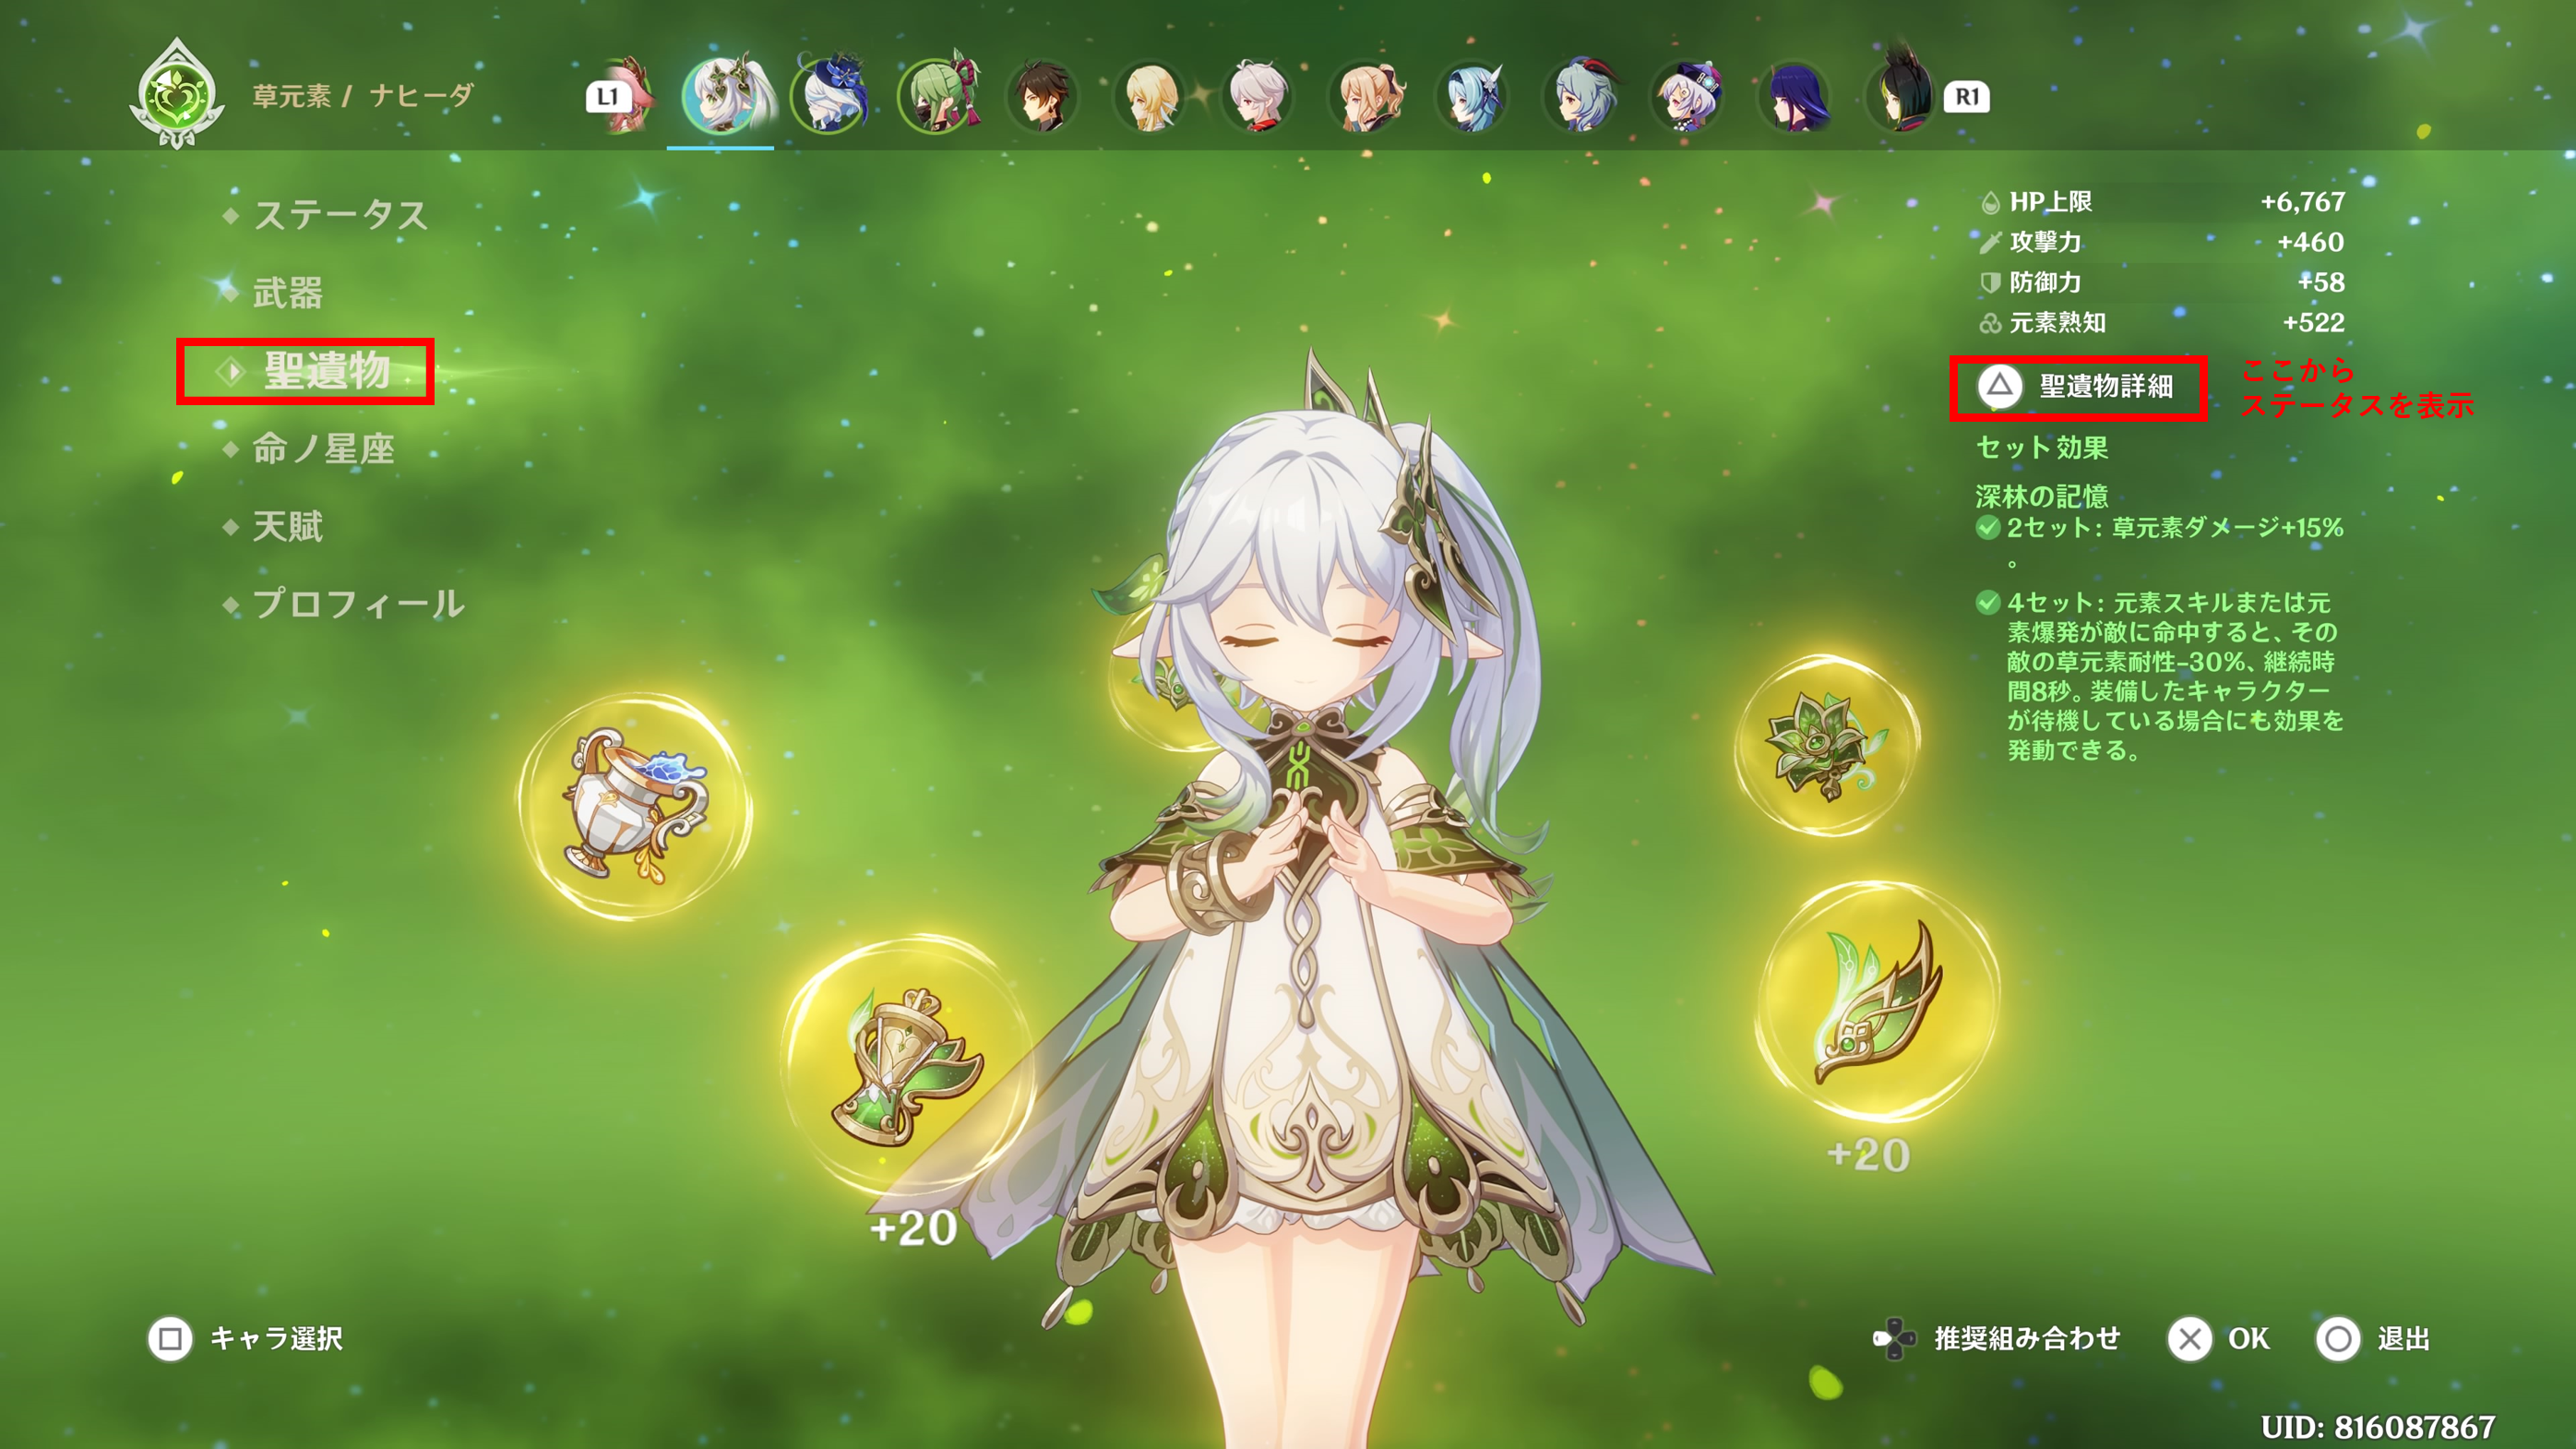Select the dark-purple-haired character portrait
This screenshot has height=1449, width=2576.
click(x=1794, y=97)
